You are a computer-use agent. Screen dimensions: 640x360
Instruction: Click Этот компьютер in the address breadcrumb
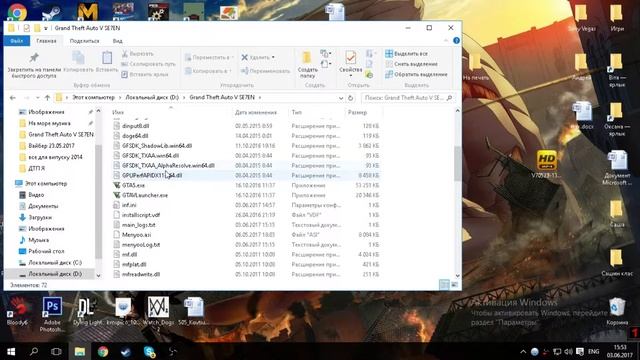[x=93, y=98]
